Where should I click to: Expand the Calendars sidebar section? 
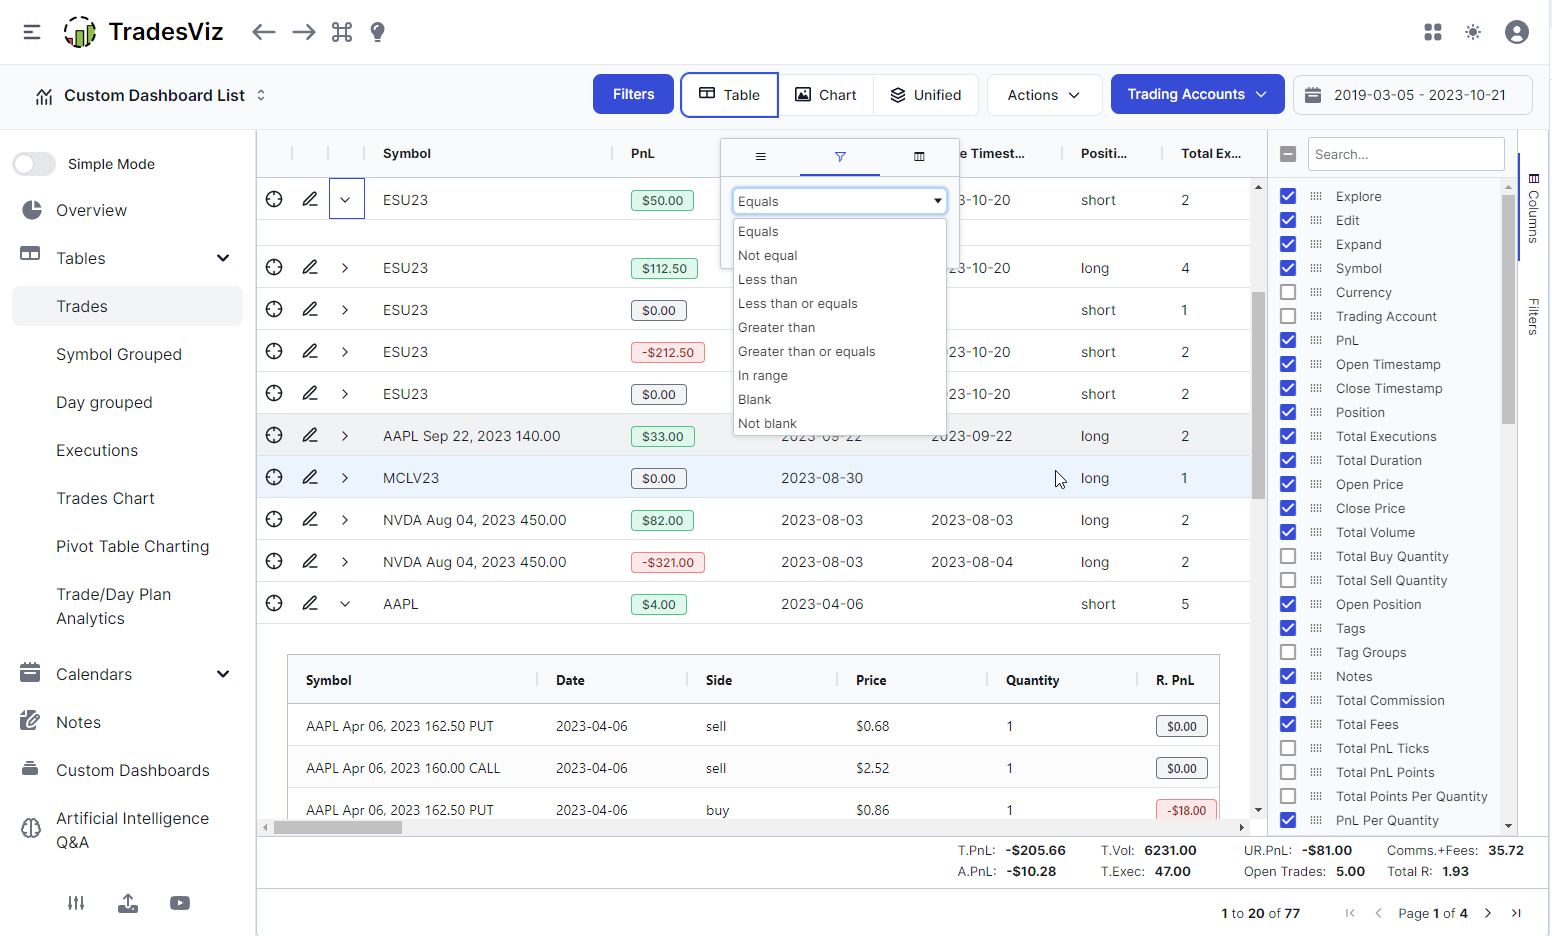coord(223,674)
